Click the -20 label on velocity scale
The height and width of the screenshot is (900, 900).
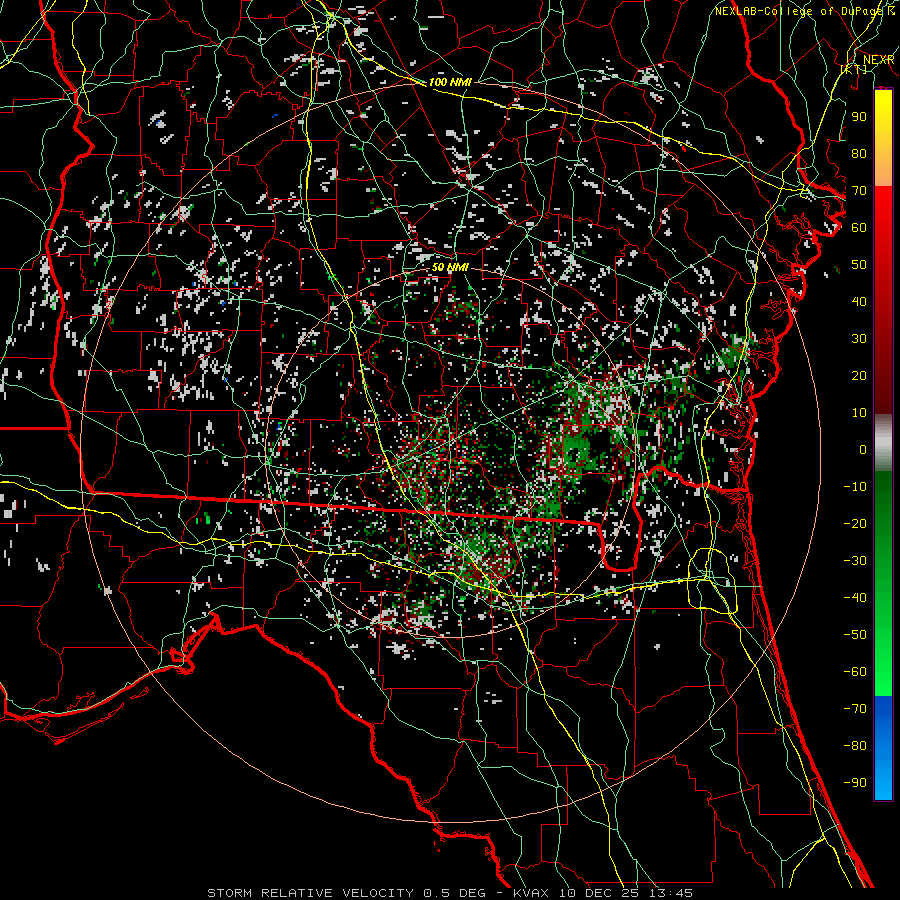855,523
